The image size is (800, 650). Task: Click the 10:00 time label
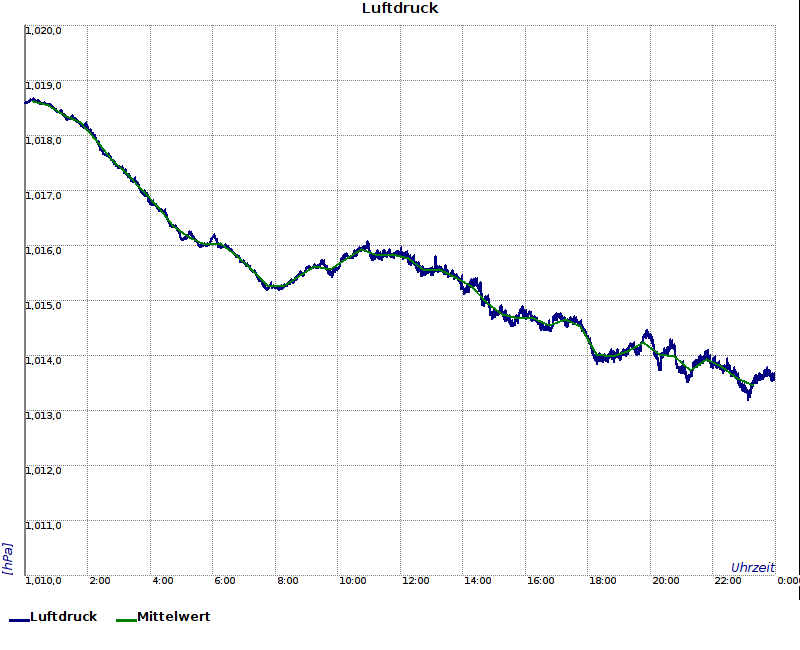click(x=353, y=581)
